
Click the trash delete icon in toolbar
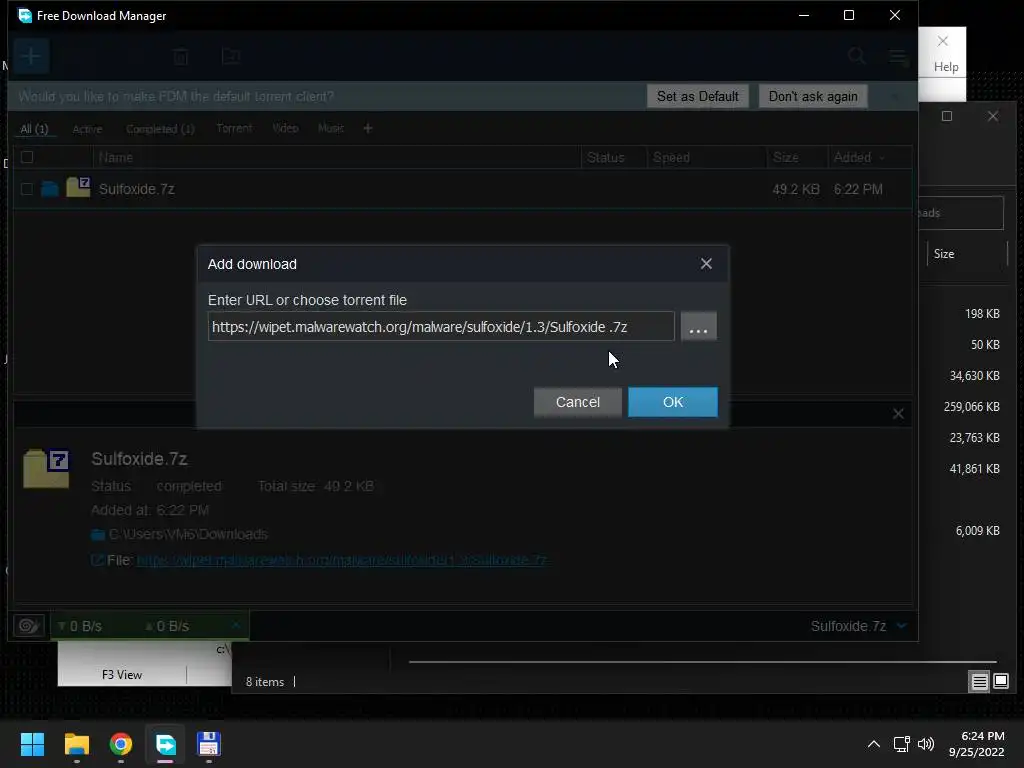[x=181, y=56]
